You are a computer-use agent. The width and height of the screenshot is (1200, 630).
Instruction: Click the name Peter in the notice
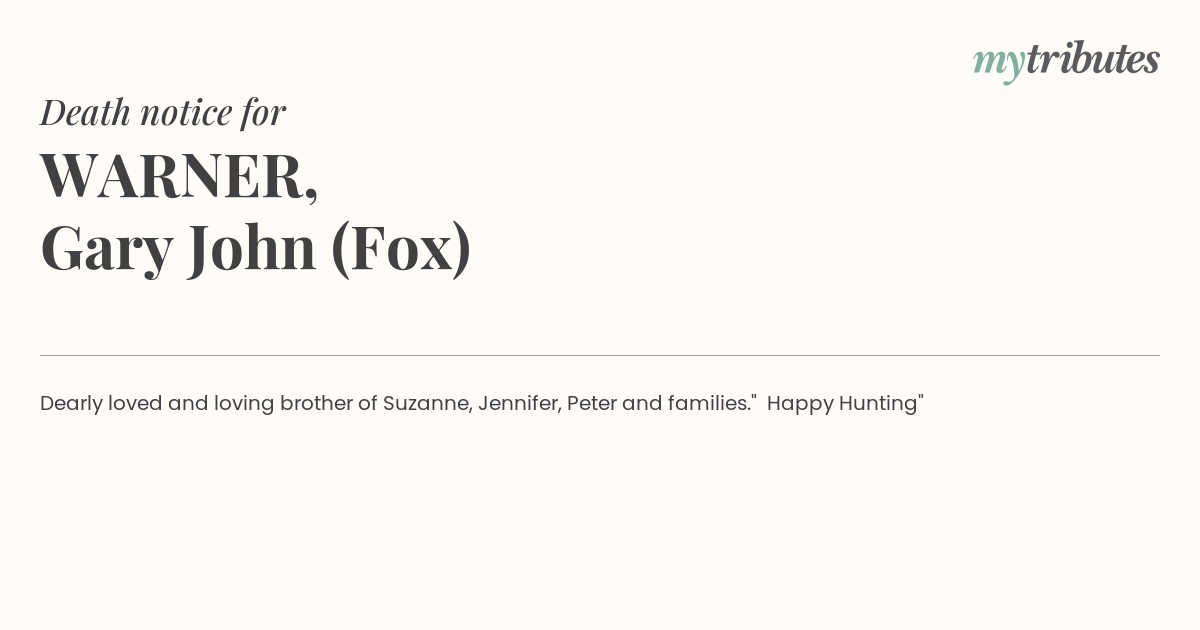click(x=591, y=403)
